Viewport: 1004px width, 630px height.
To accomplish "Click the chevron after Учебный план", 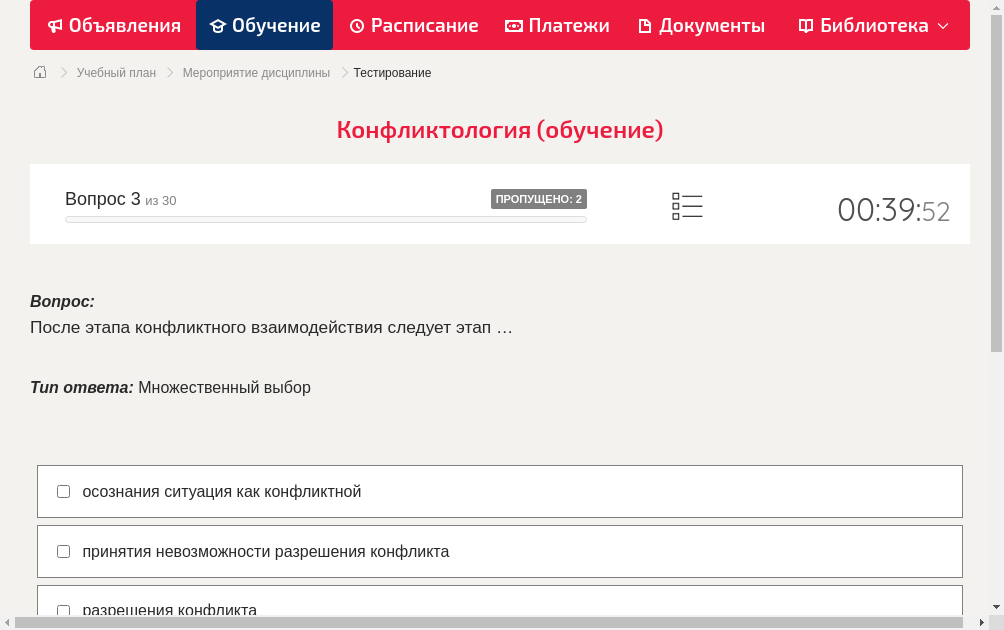I will coord(169,72).
